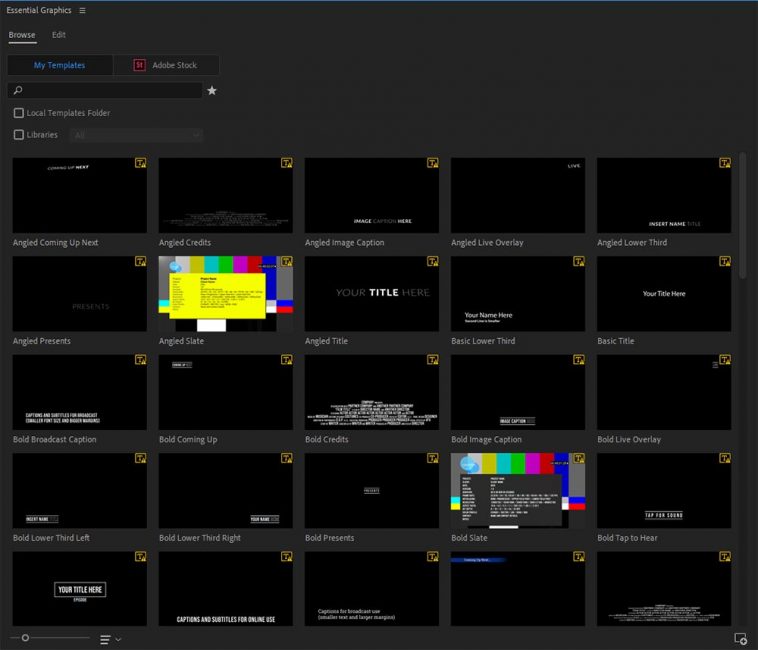Image resolution: width=758 pixels, height=650 pixels.
Task: Open the Essential Graphics panel menu icon
Action: pos(82,10)
